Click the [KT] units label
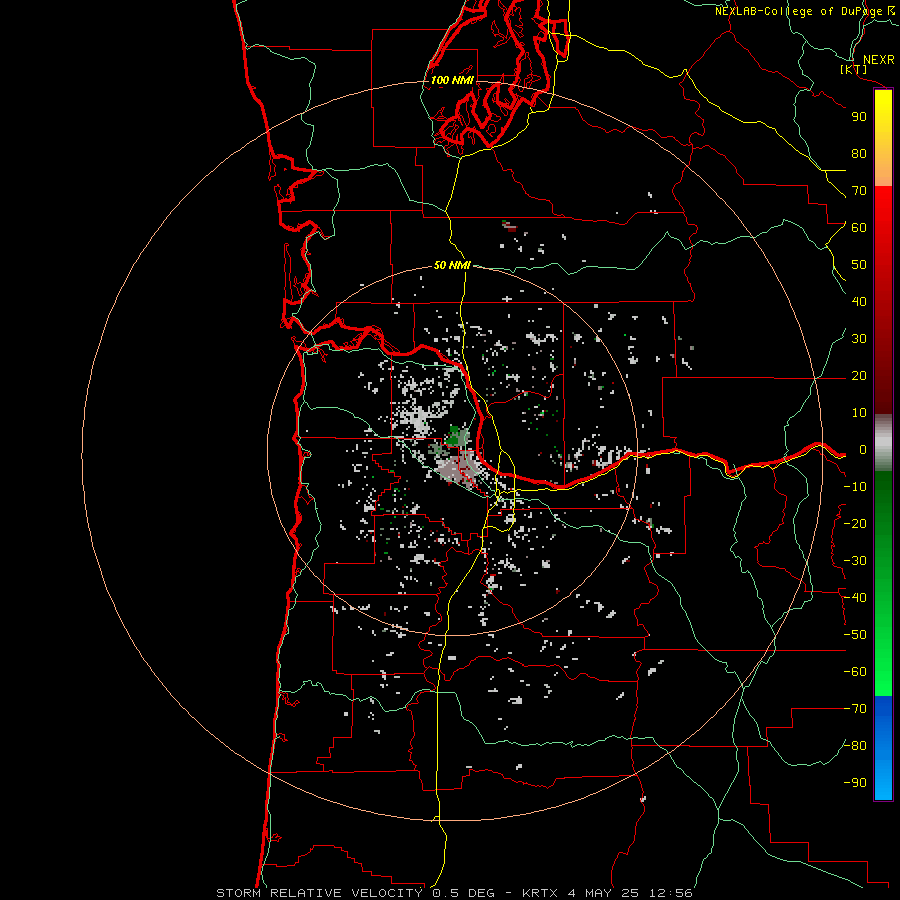900x900 pixels. [x=854, y=69]
